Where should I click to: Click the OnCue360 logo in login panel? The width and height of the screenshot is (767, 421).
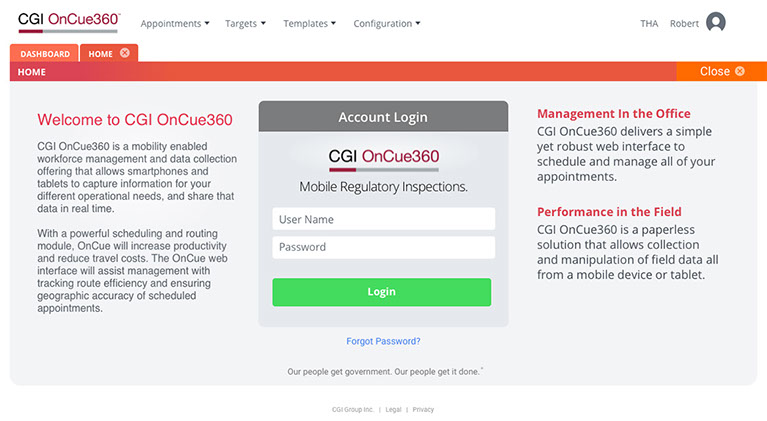384,159
